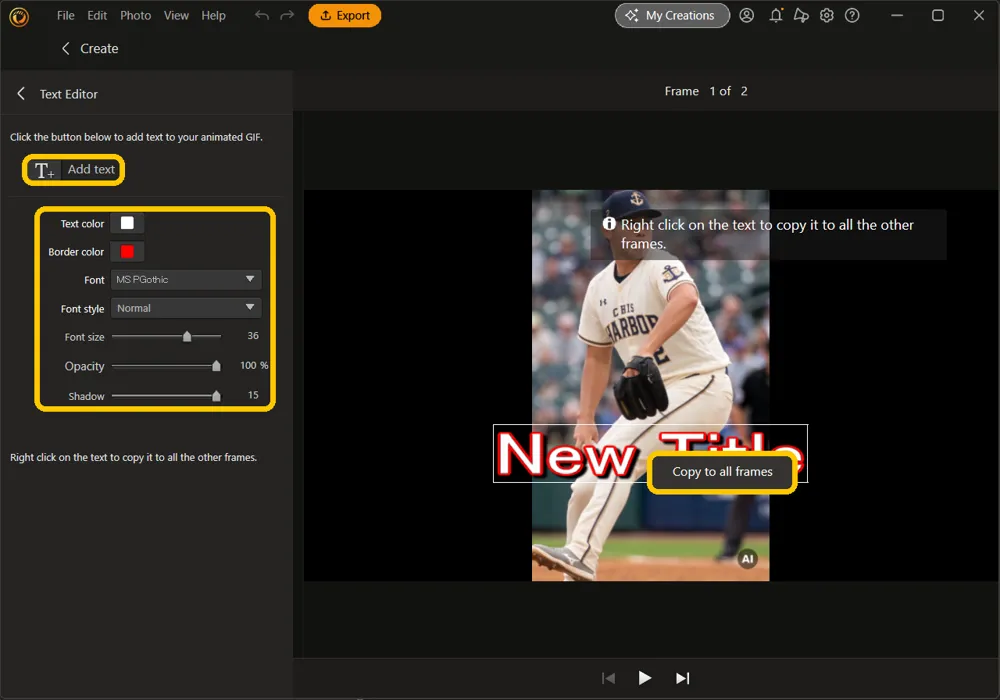Click the Opacity slider handle
The width and height of the screenshot is (1000, 700).
tap(216, 366)
